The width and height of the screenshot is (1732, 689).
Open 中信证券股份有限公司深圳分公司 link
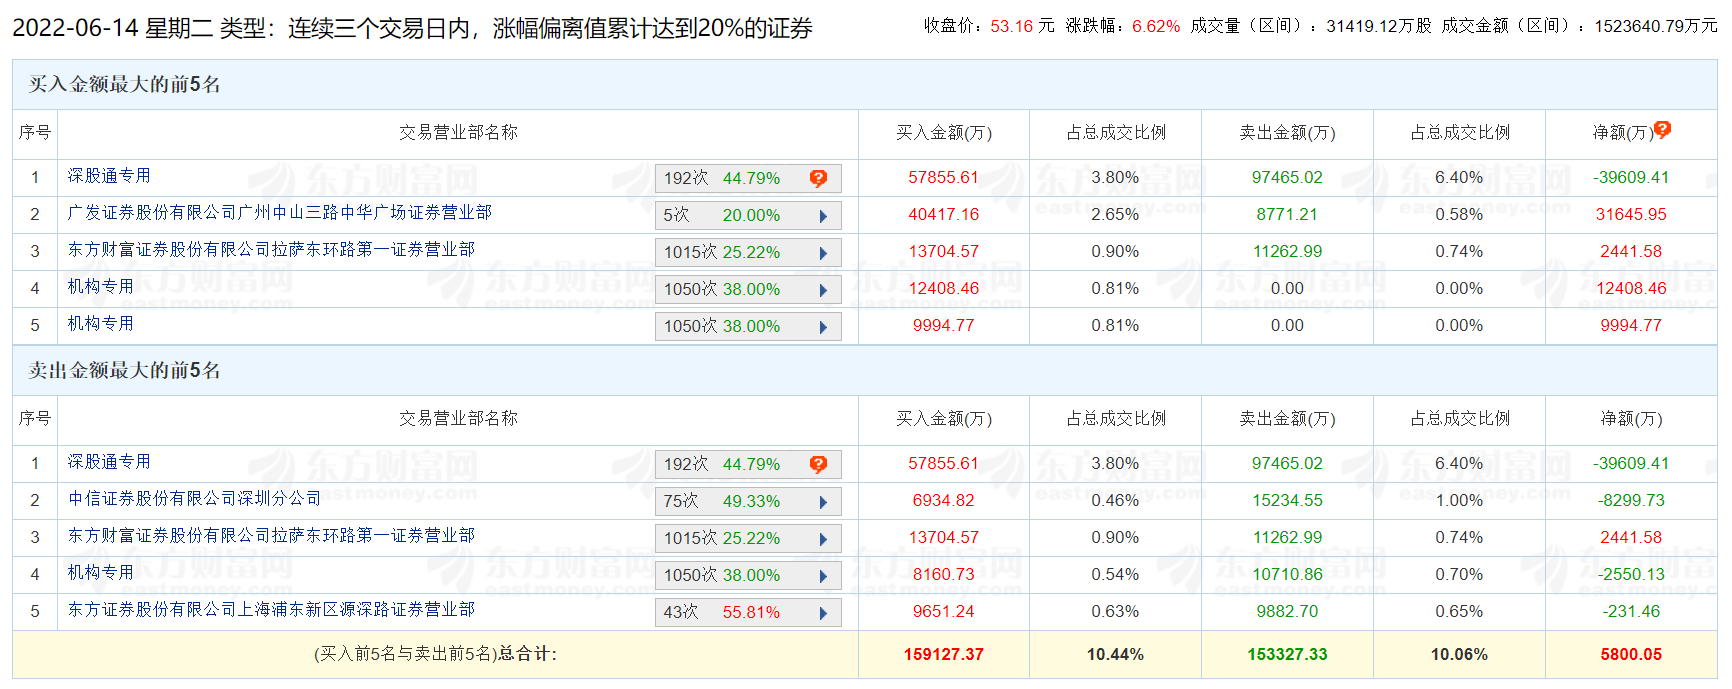[195, 499]
